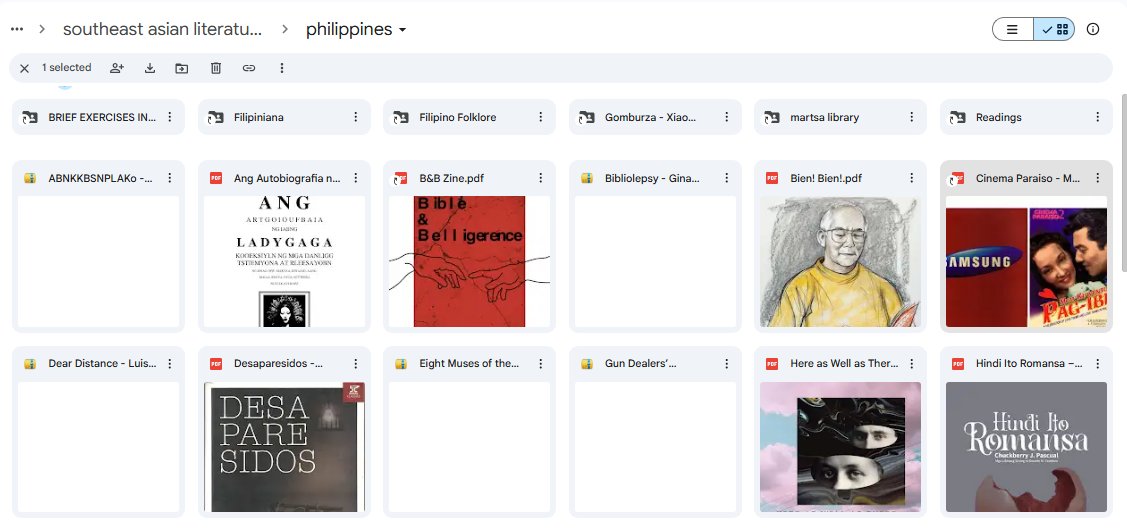Screen dimensions: 1127x528
Task: Open more options for Bibliolepsy file
Action: click(x=726, y=178)
